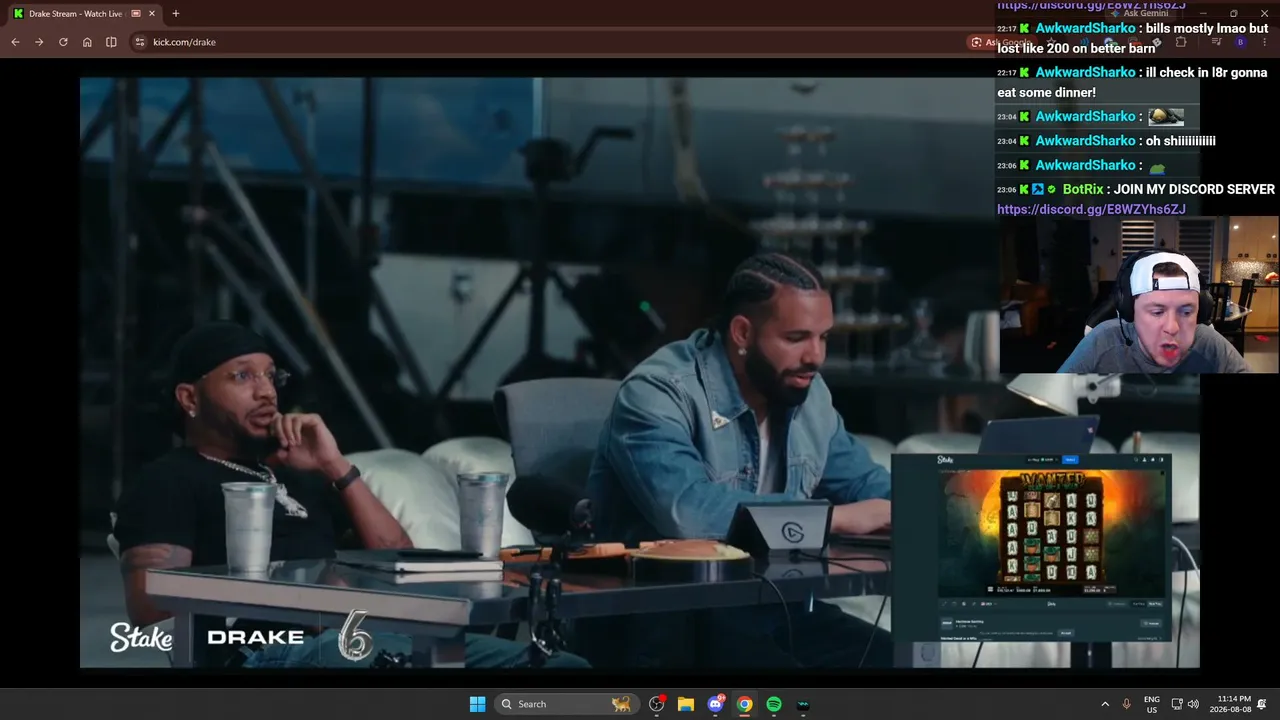Open OBS Studio from the taskbar

657,704
